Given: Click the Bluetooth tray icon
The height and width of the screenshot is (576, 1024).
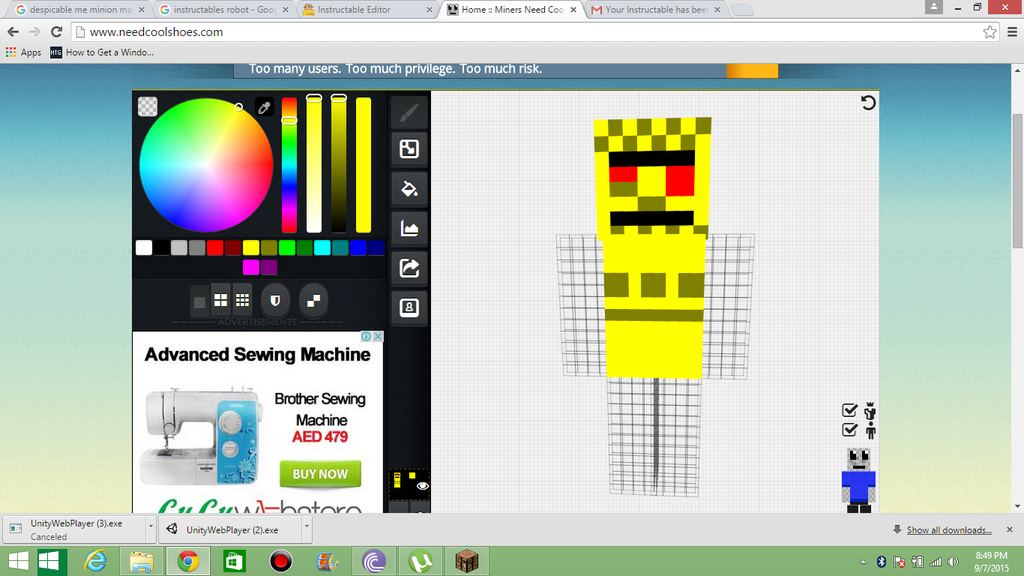Looking at the screenshot, I should click(881, 562).
